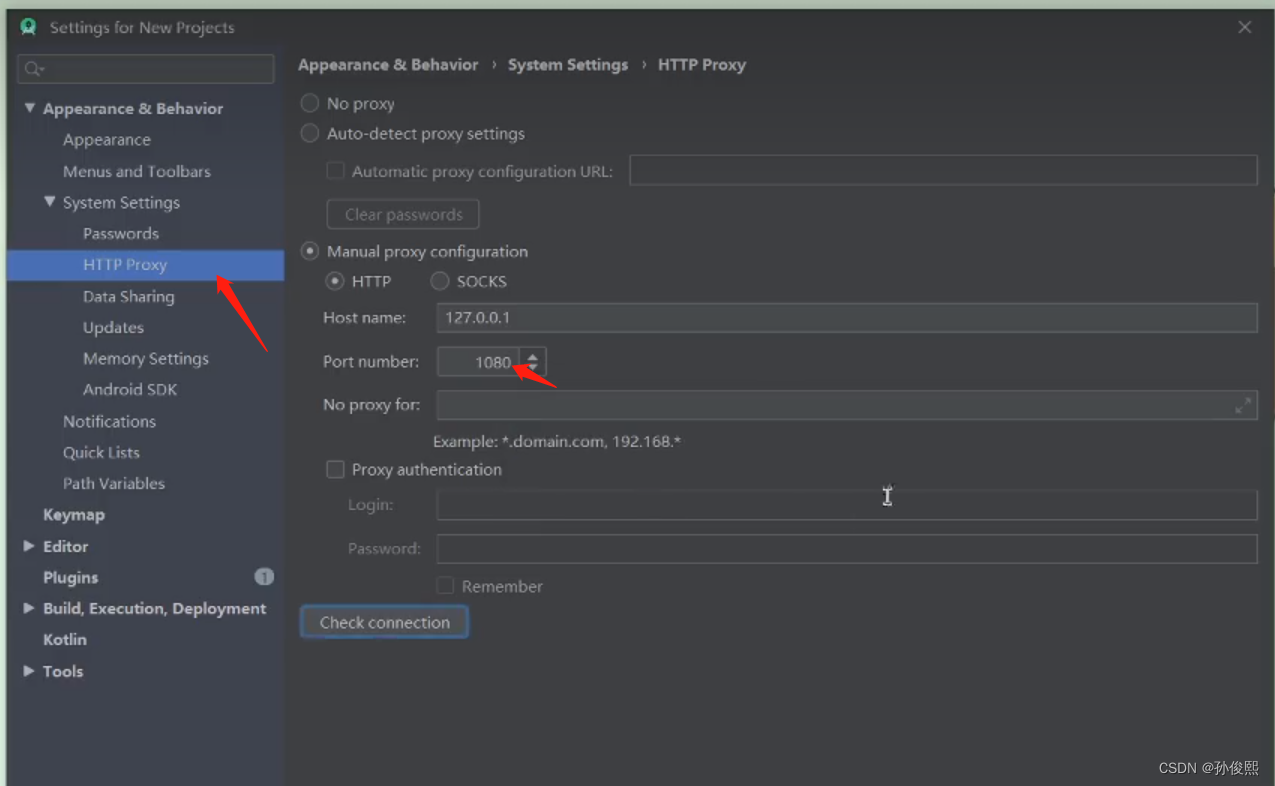Decrease the port number with down arrow

pos(533,368)
